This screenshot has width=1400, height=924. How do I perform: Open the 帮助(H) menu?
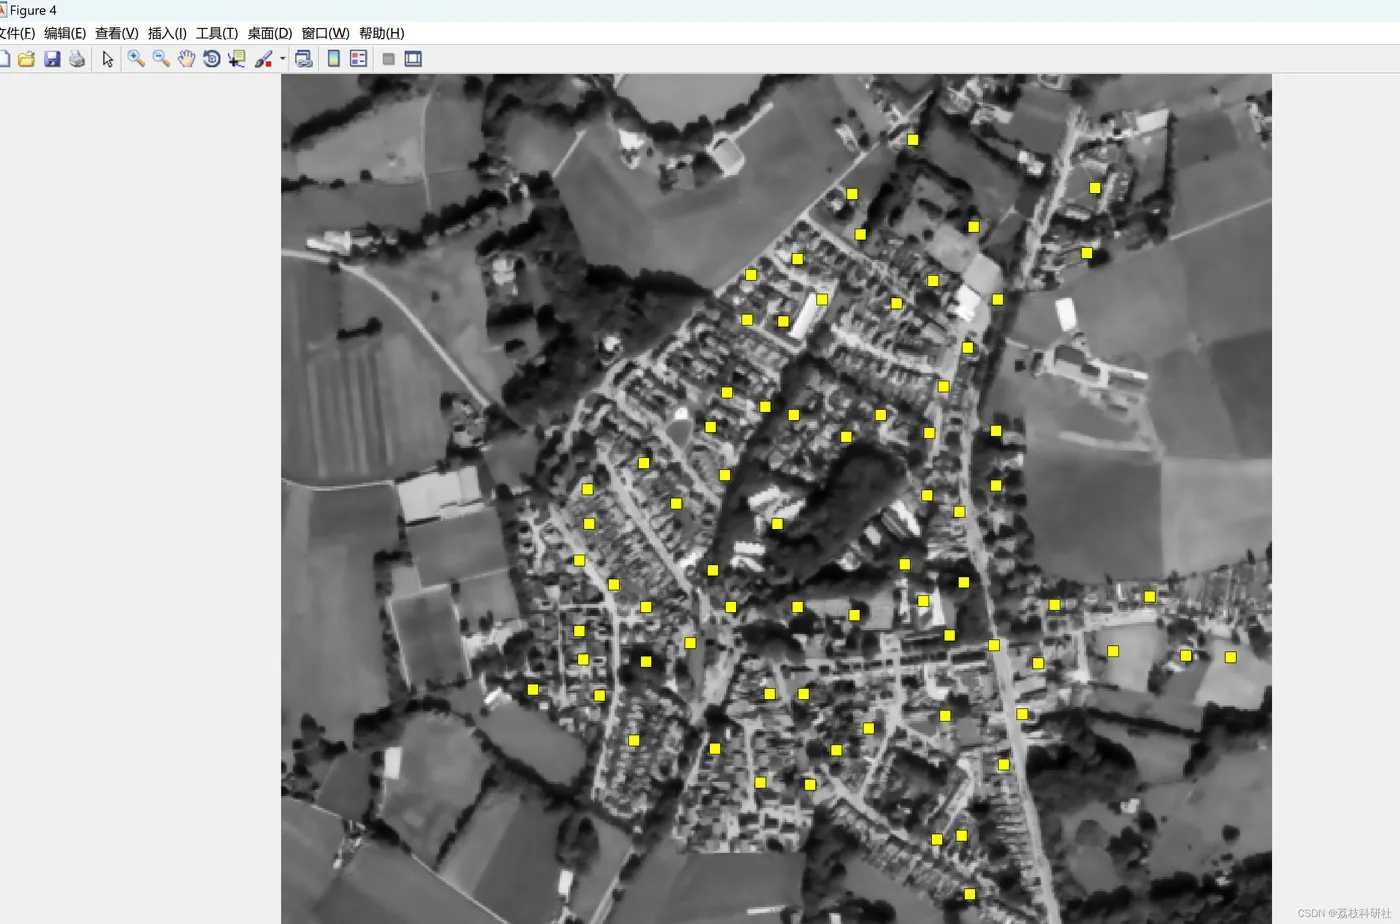(381, 33)
